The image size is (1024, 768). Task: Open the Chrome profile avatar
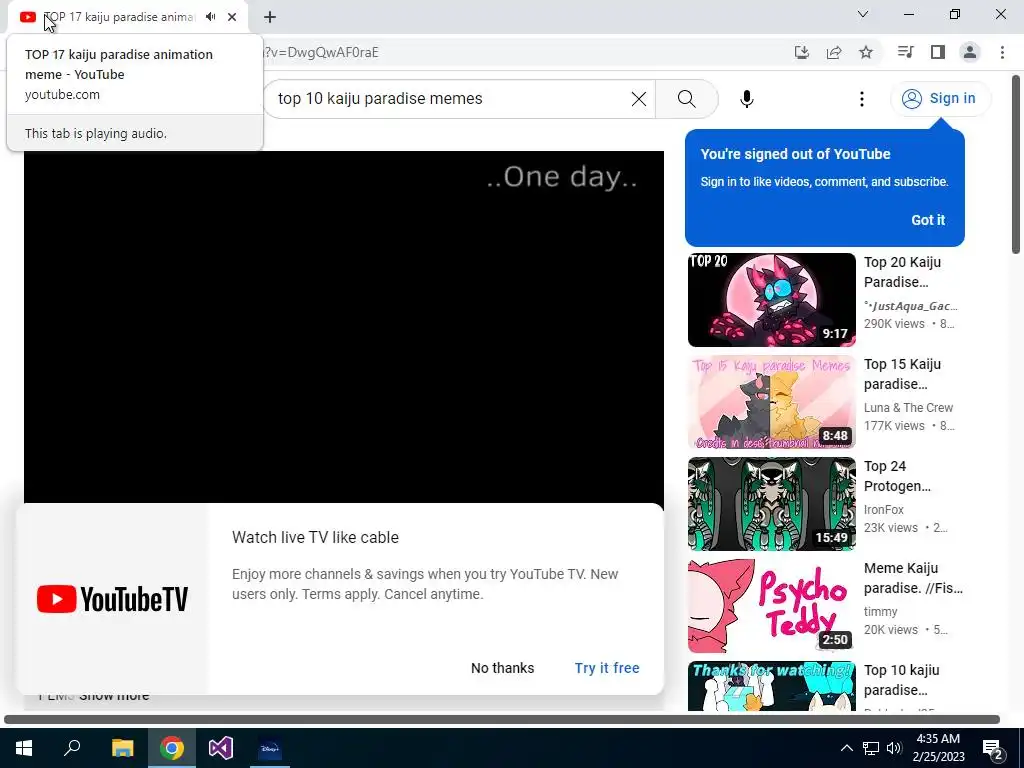970,52
